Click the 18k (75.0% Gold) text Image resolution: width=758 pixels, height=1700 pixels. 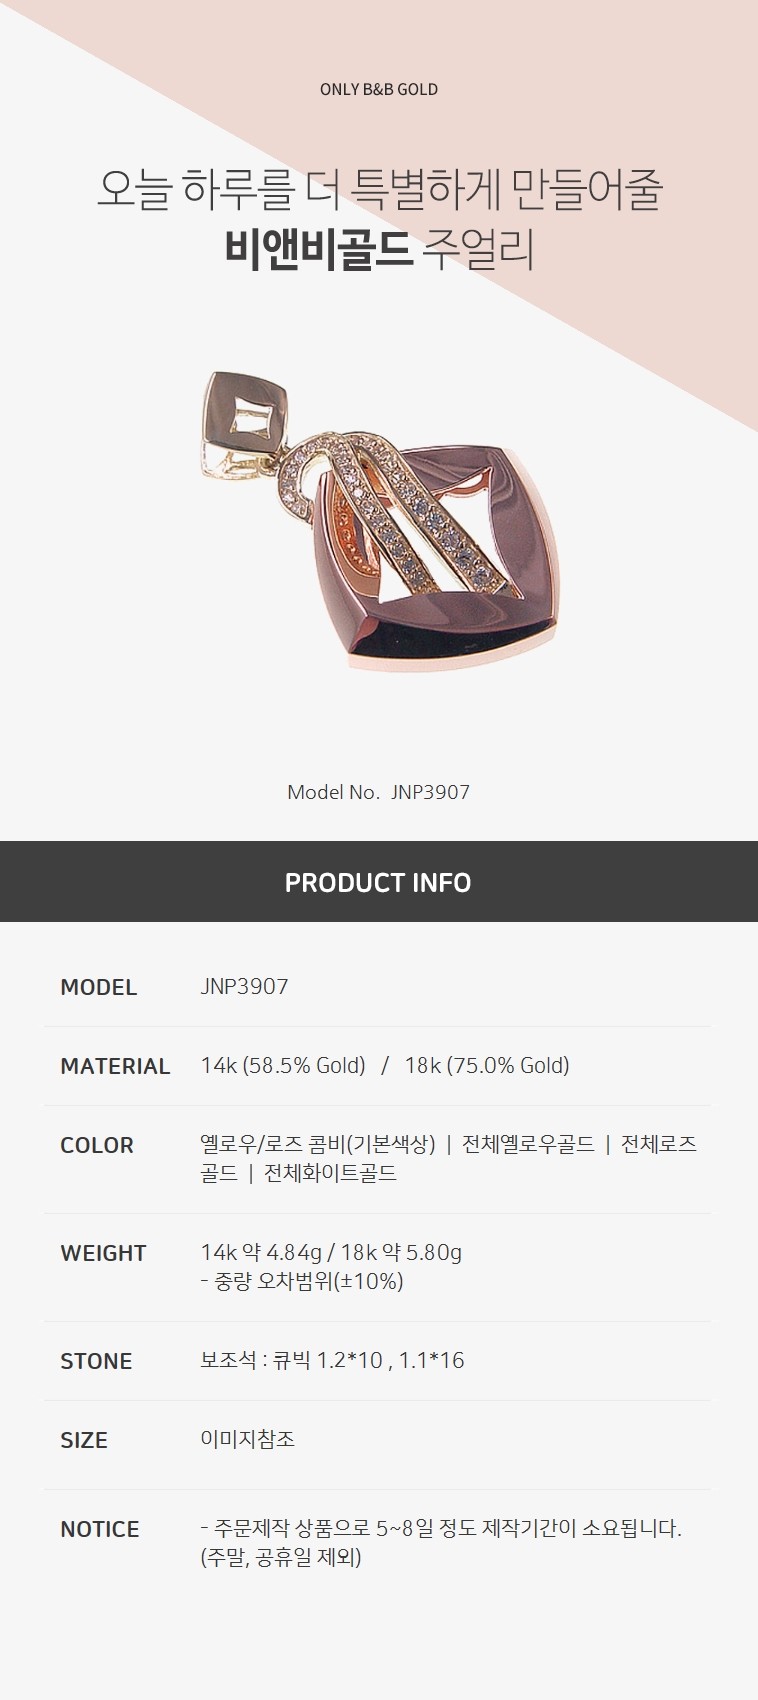pos(487,1066)
